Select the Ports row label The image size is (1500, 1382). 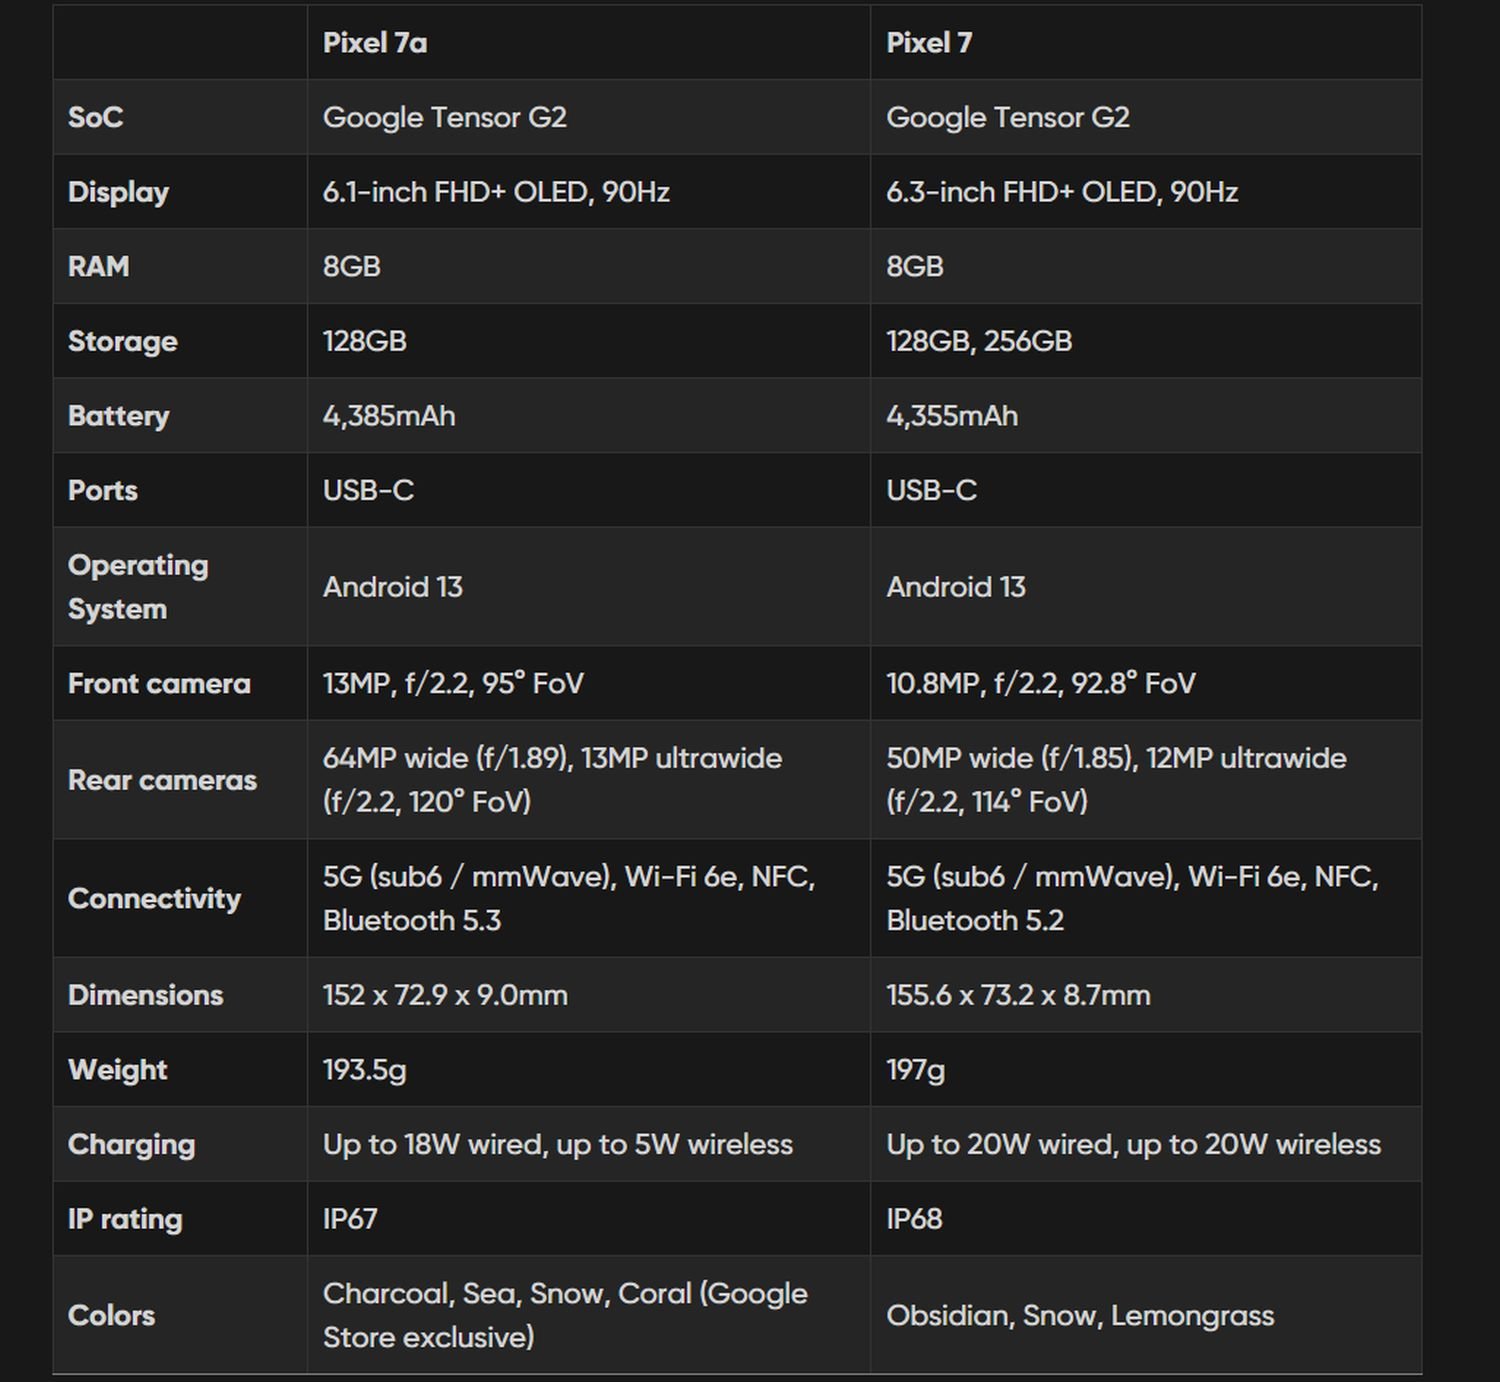pos(103,491)
